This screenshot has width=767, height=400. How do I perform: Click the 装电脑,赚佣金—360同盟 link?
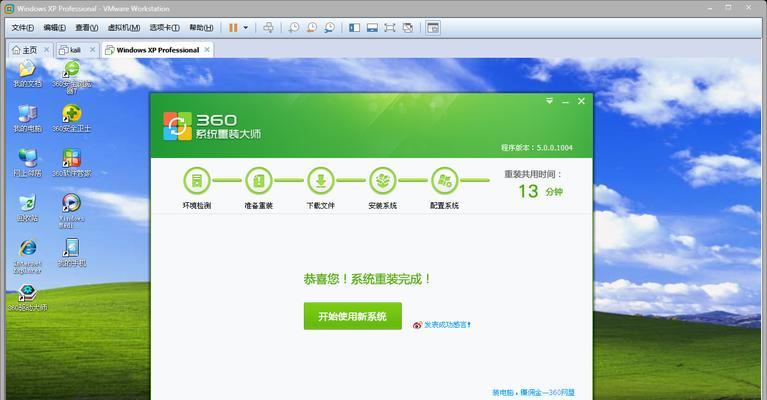click(533, 392)
